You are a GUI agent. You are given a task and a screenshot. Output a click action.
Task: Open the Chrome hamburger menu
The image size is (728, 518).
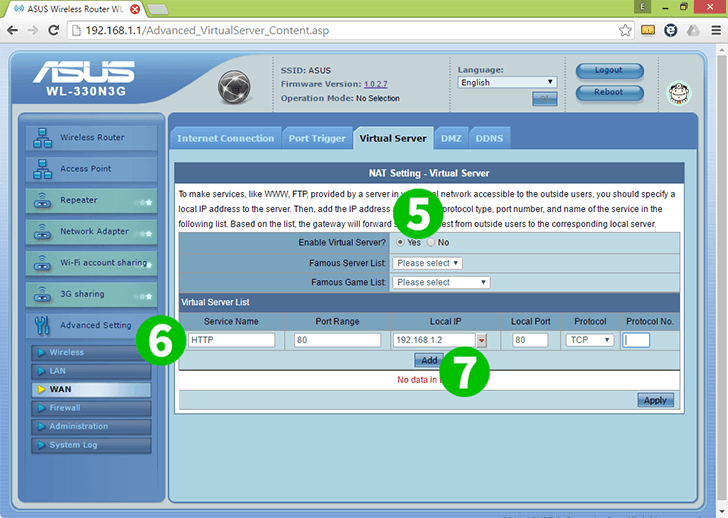(716, 31)
